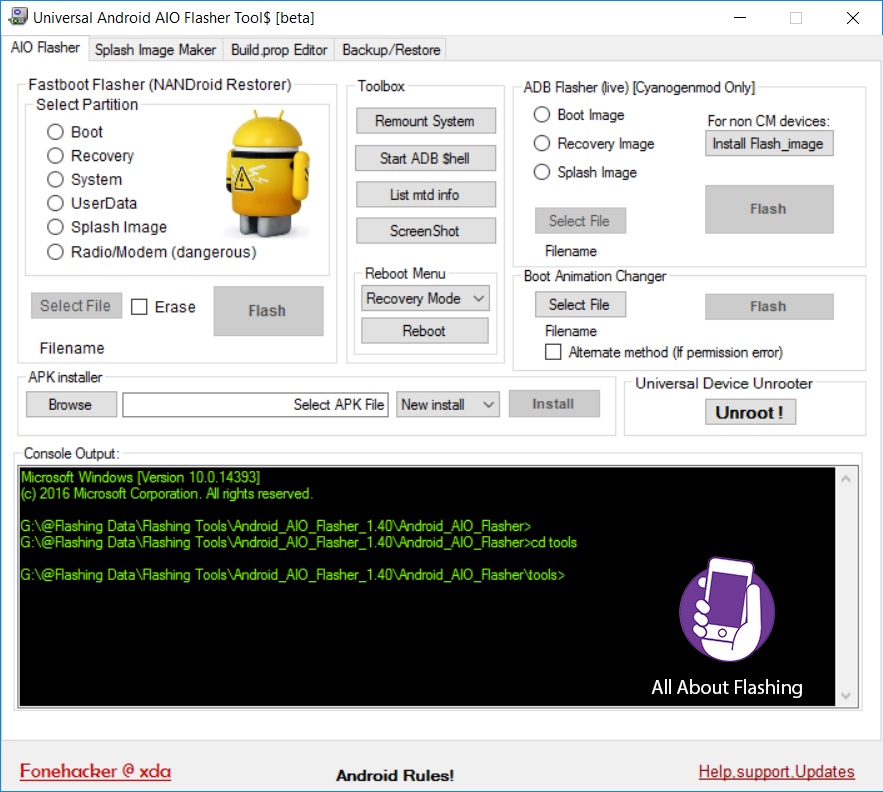Click the purple phone logo in console
Viewport: 883px width, 792px height.
click(726, 610)
